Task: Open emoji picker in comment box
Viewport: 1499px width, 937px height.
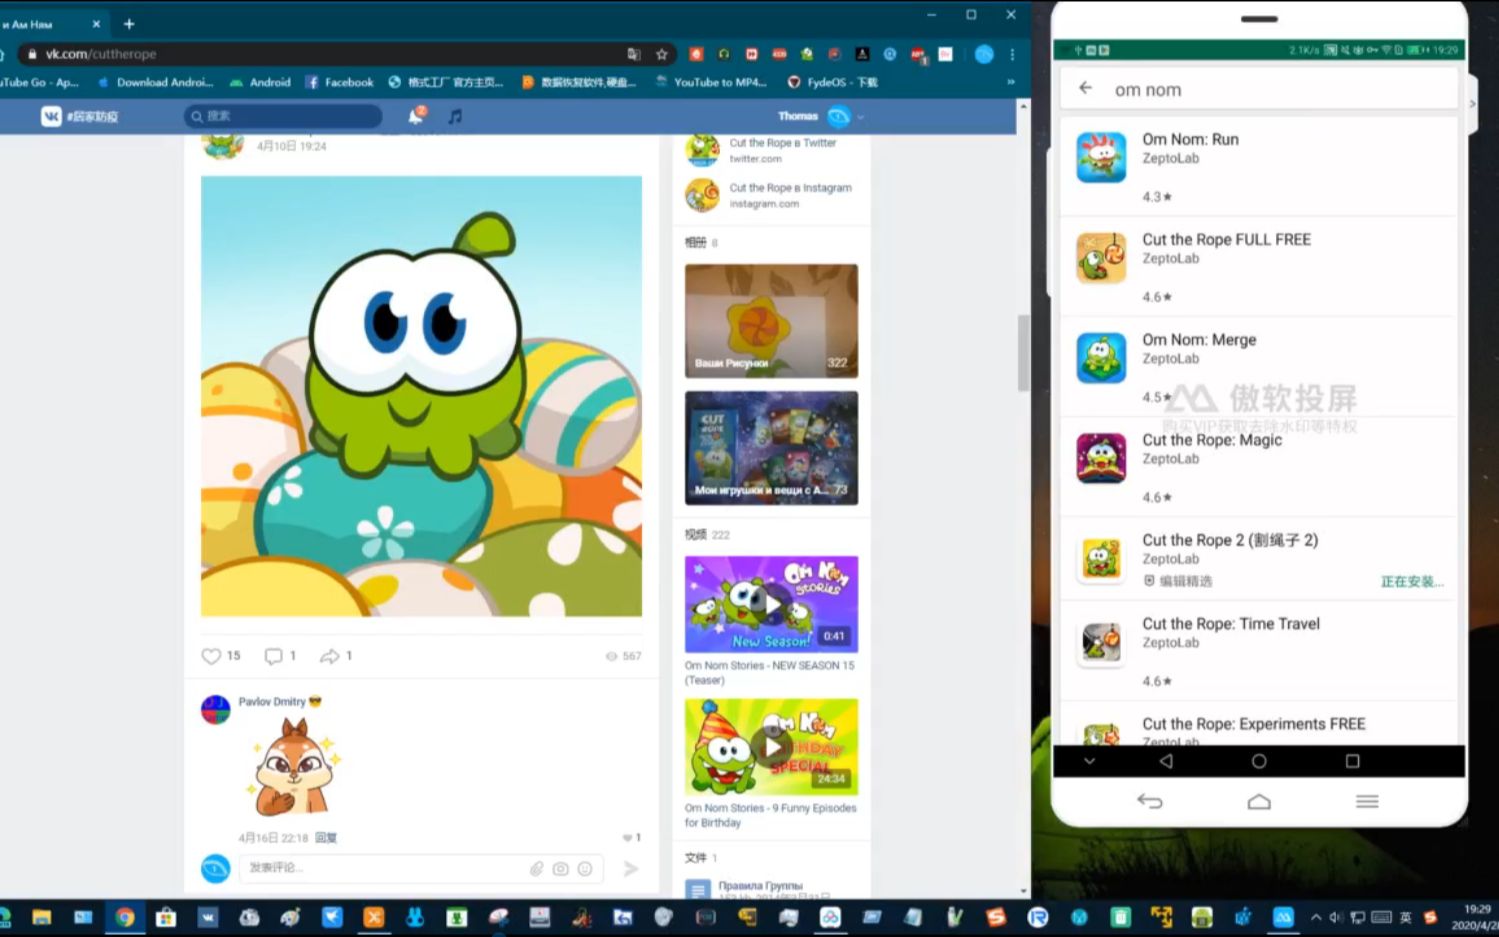Action: (x=585, y=869)
